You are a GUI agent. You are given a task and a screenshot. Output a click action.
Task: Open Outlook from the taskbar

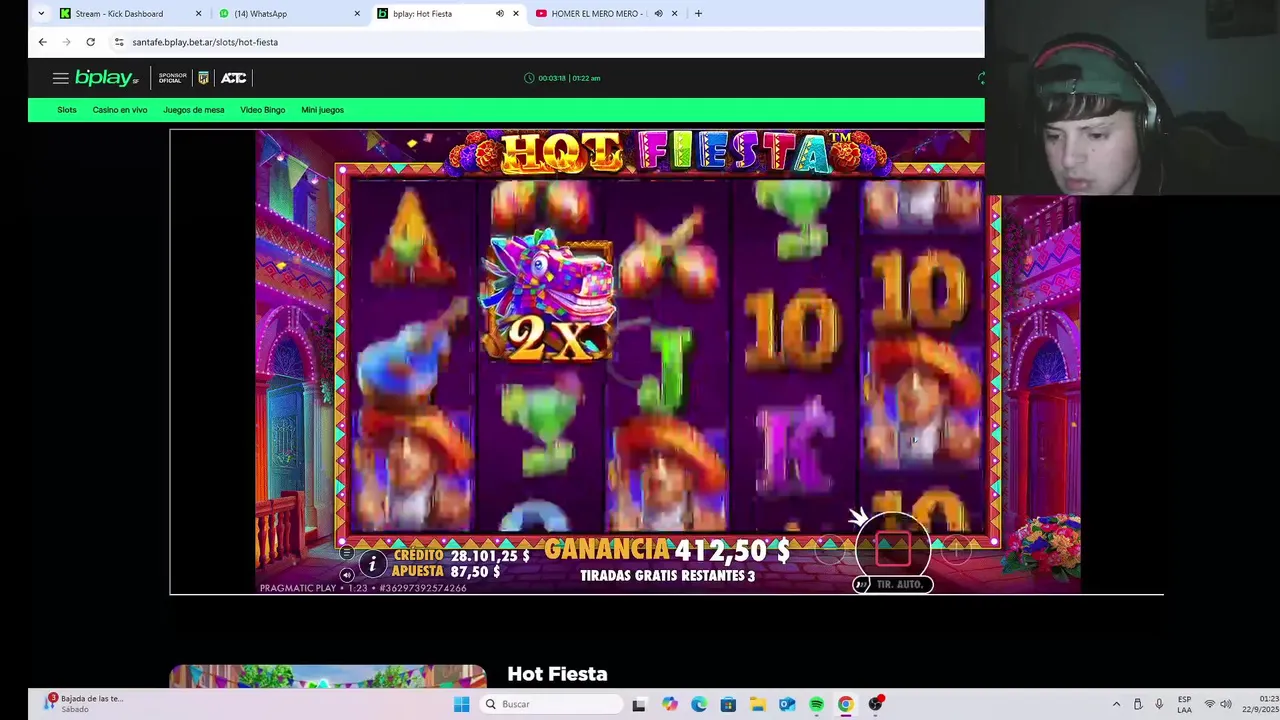(x=787, y=704)
